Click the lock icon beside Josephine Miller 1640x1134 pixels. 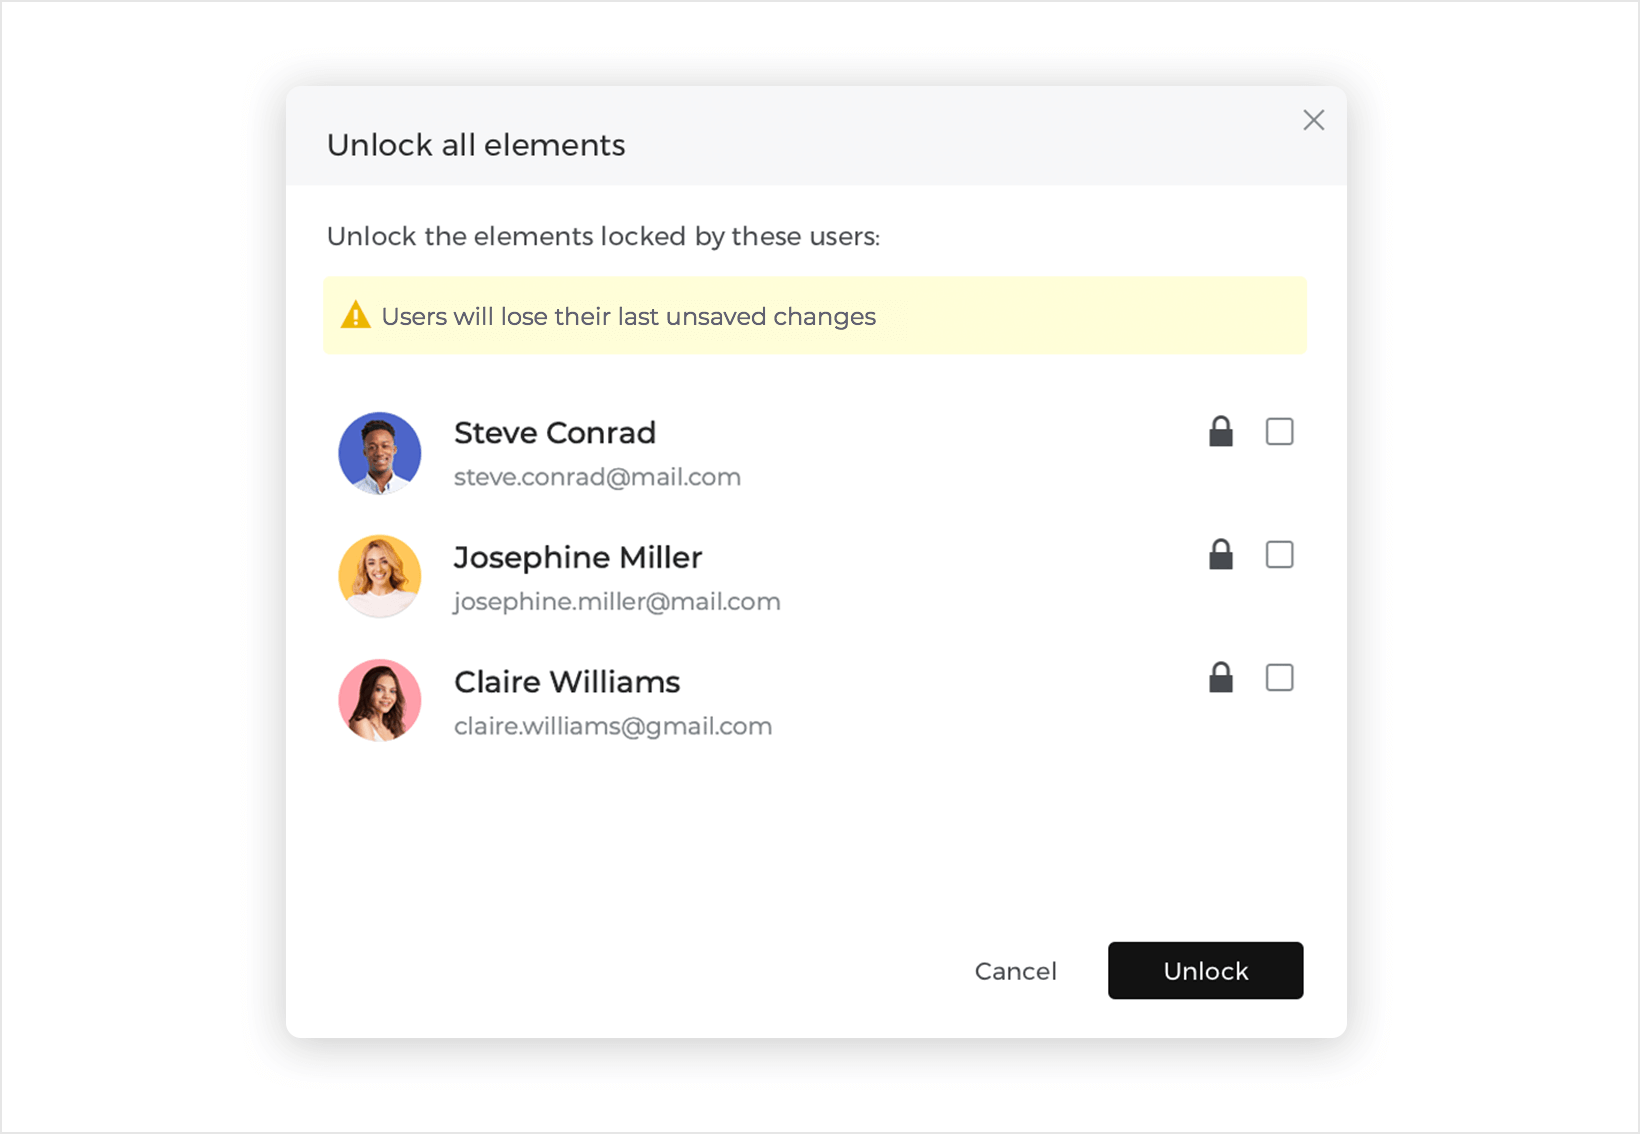coord(1221,555)
